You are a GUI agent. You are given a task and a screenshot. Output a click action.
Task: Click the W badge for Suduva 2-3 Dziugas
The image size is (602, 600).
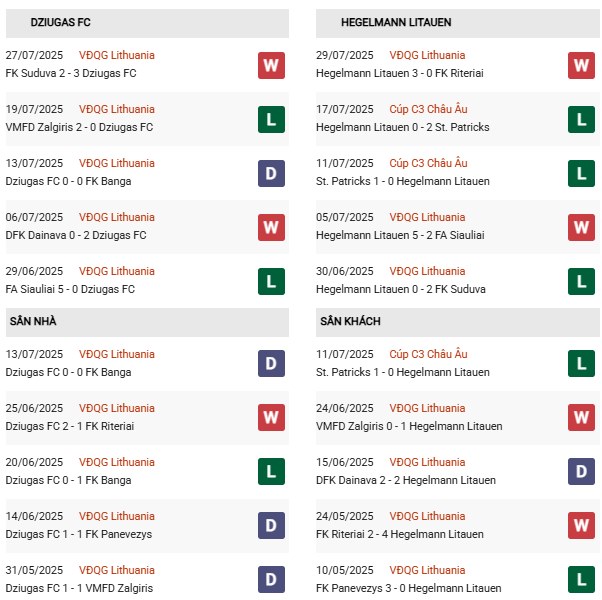[271, 66]
